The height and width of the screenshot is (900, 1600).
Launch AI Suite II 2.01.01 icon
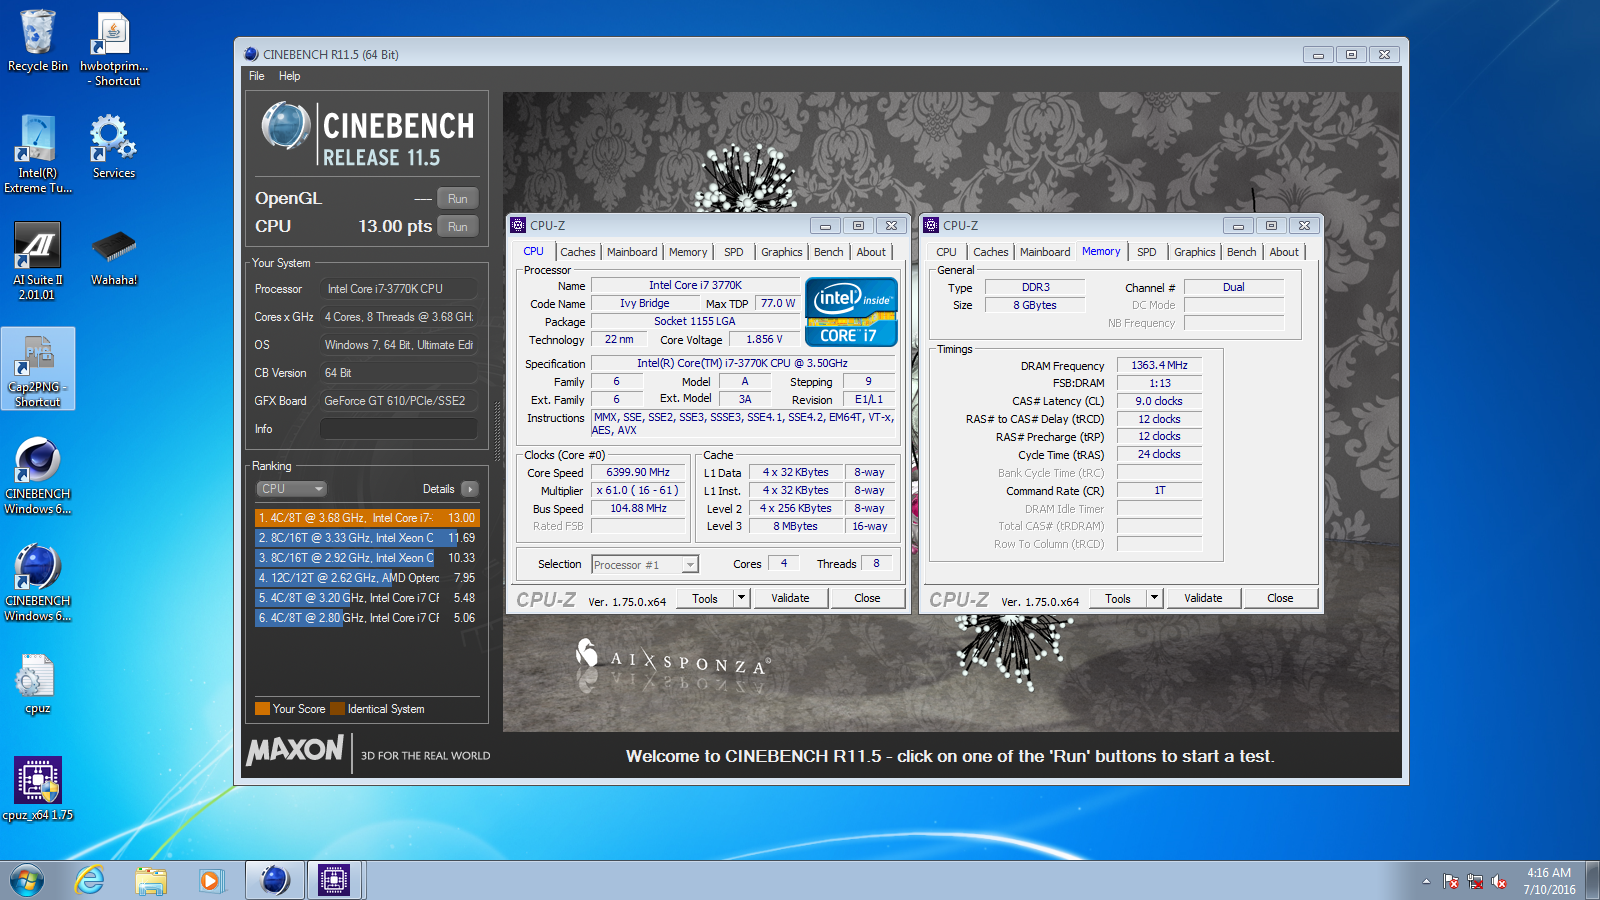[x=38, y=260]
